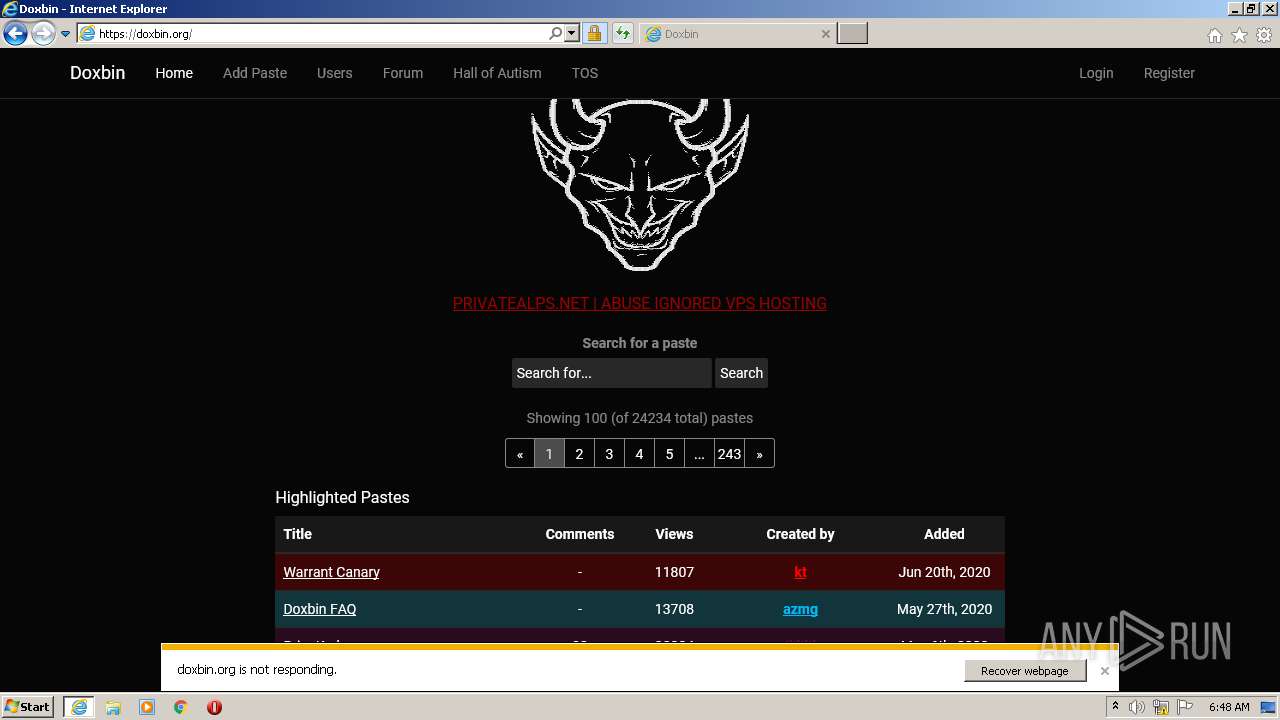Click the 'Jun 20th, 2020' date cell

click(x=944, y=572)
